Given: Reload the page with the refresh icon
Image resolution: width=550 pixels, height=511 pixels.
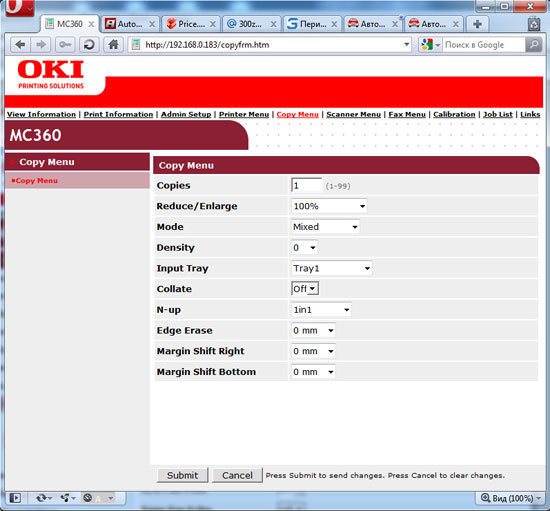Looking at the screenshot, I should [x=89, y=45].
